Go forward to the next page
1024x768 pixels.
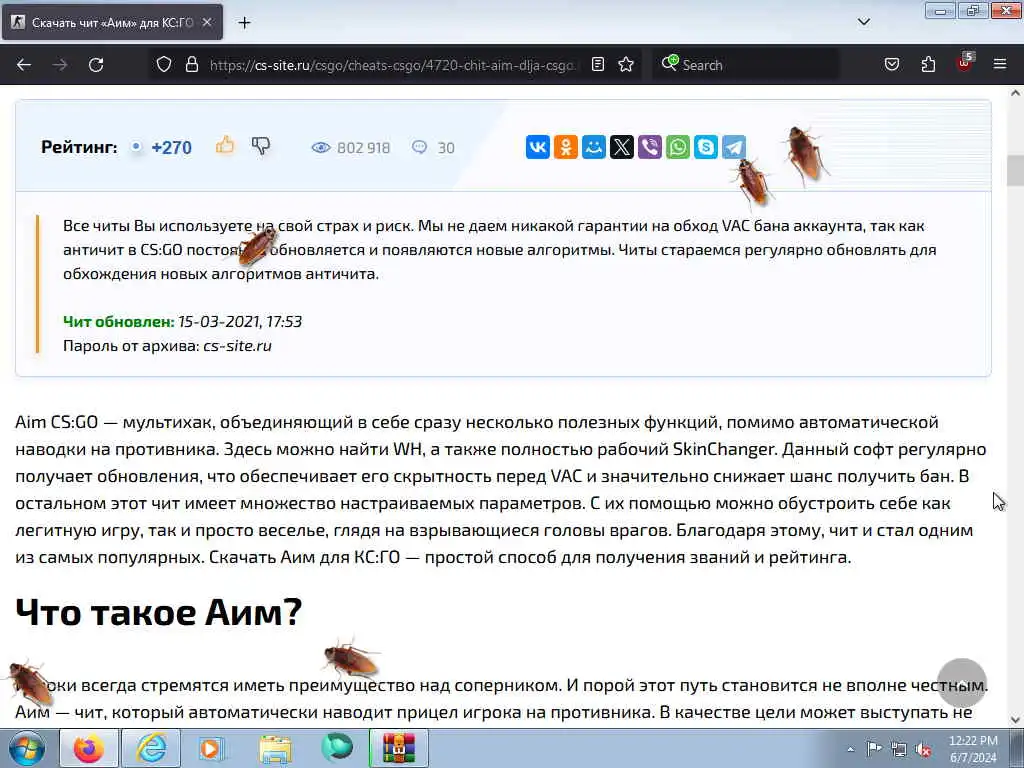coord(60,65)
